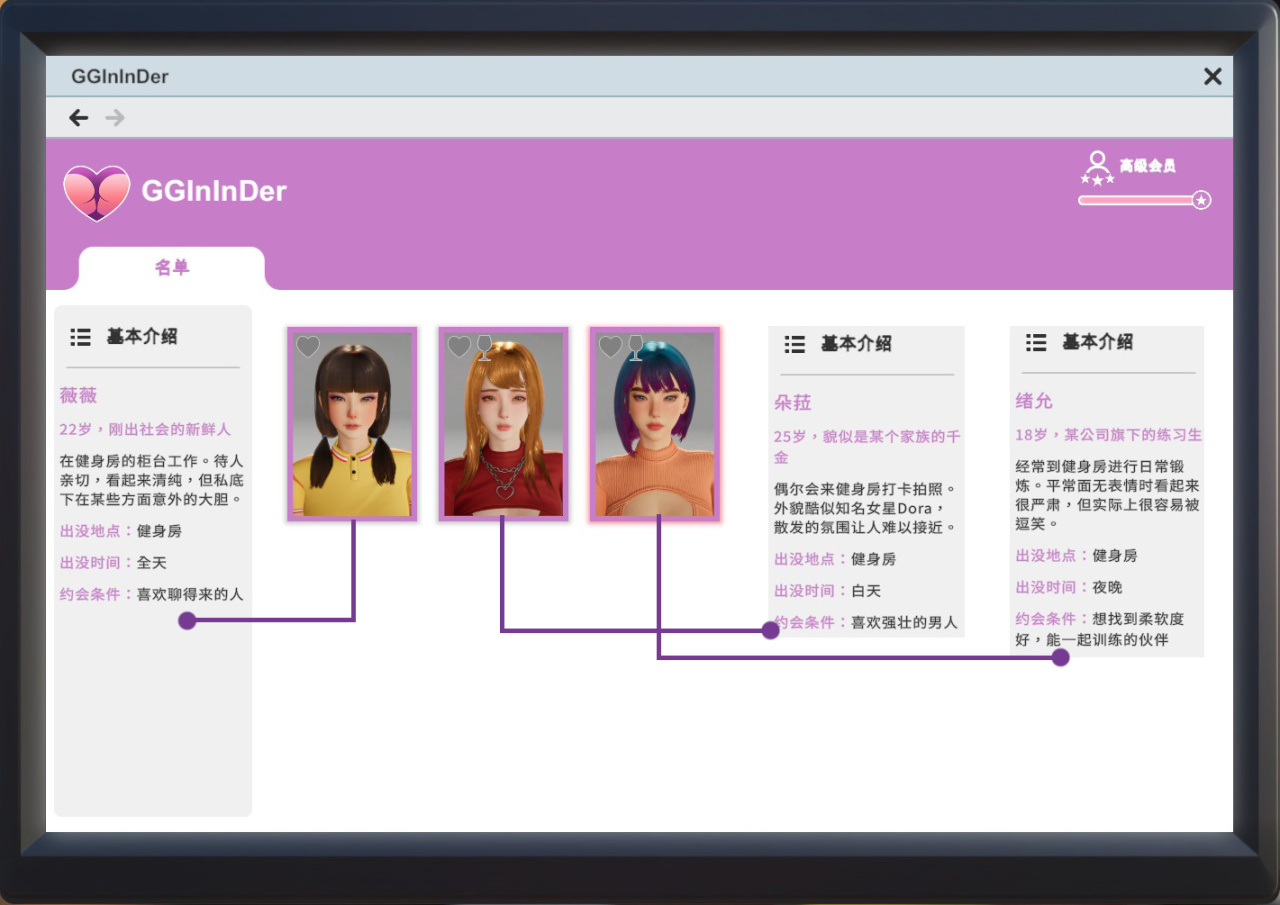
Task: Click the white GGInInDer brand name beside the logo
Action: point(214,191)
